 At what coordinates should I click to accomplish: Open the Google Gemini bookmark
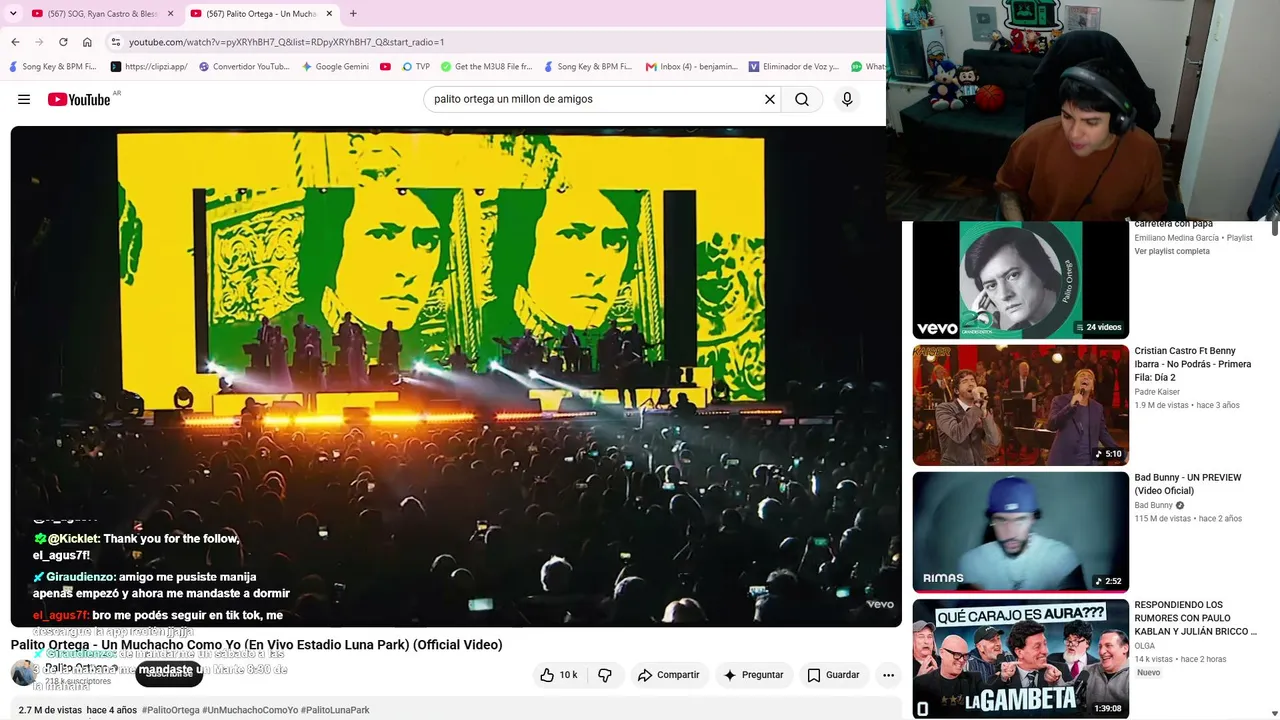(335, 67)
